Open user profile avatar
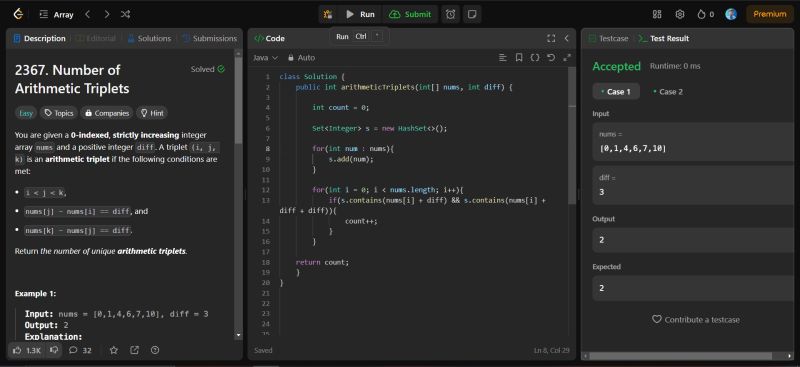800x367 pixels. [x=731, y=14]
